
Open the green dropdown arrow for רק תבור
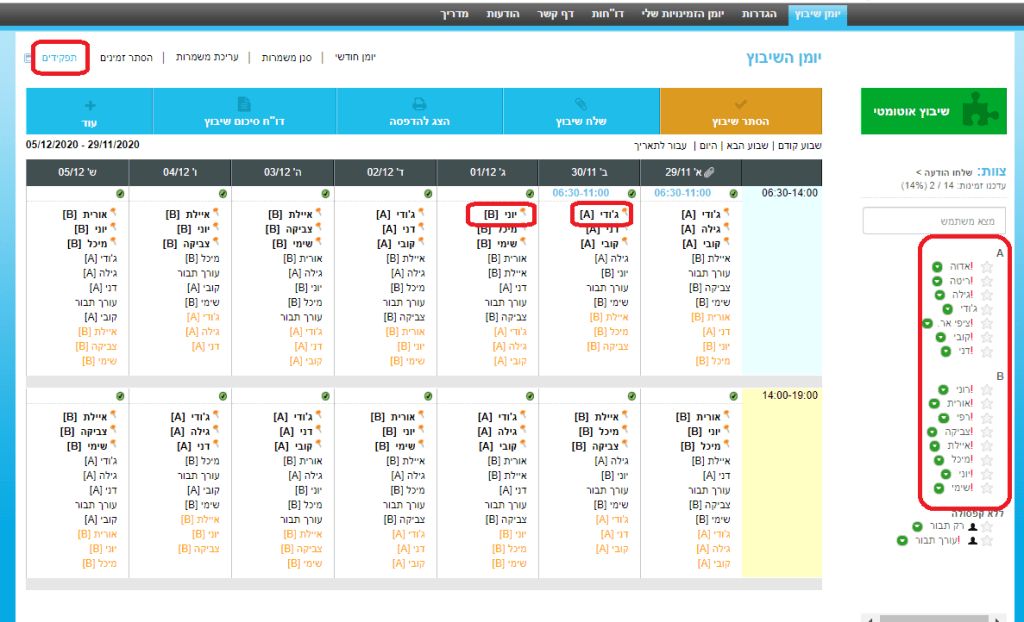[917, 526]
